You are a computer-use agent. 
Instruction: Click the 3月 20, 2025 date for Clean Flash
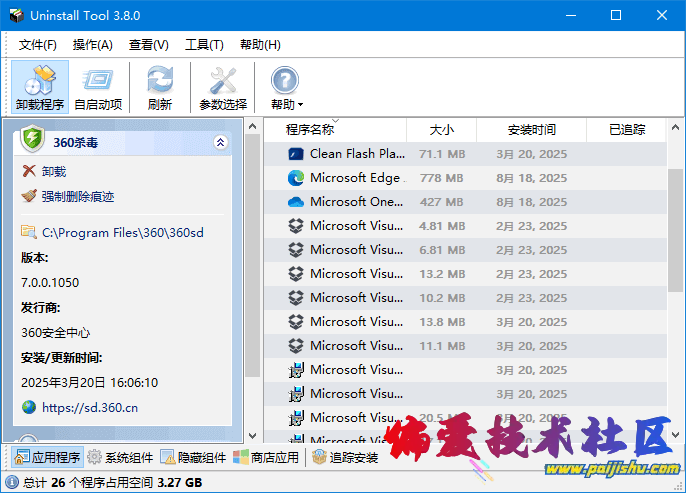coord(532,154)
